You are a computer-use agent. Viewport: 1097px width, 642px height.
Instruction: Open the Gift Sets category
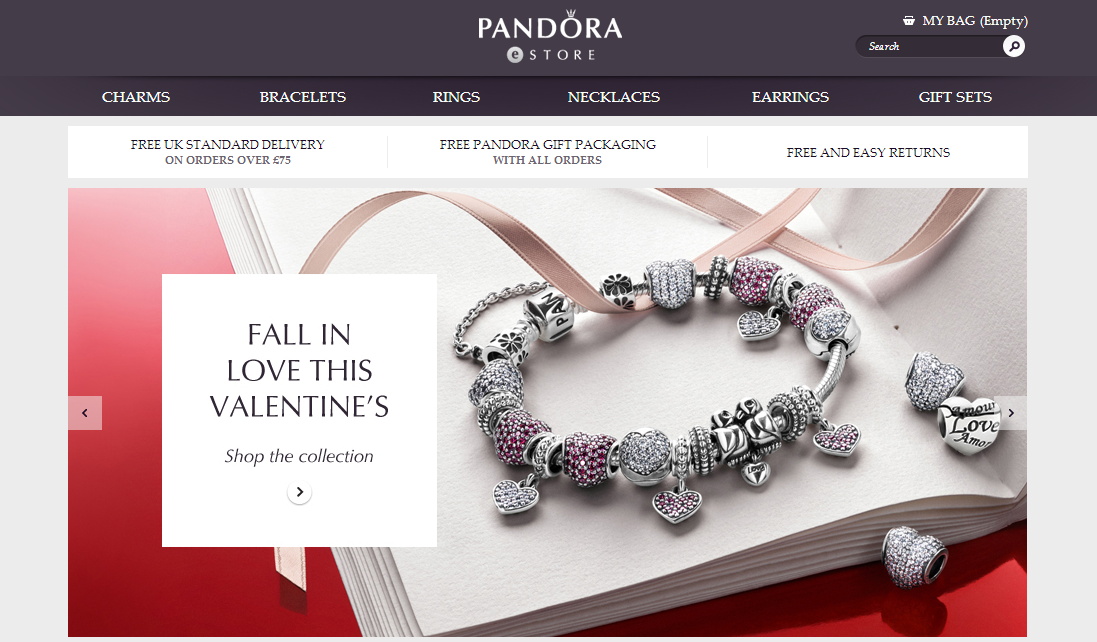tap(955, 97)
